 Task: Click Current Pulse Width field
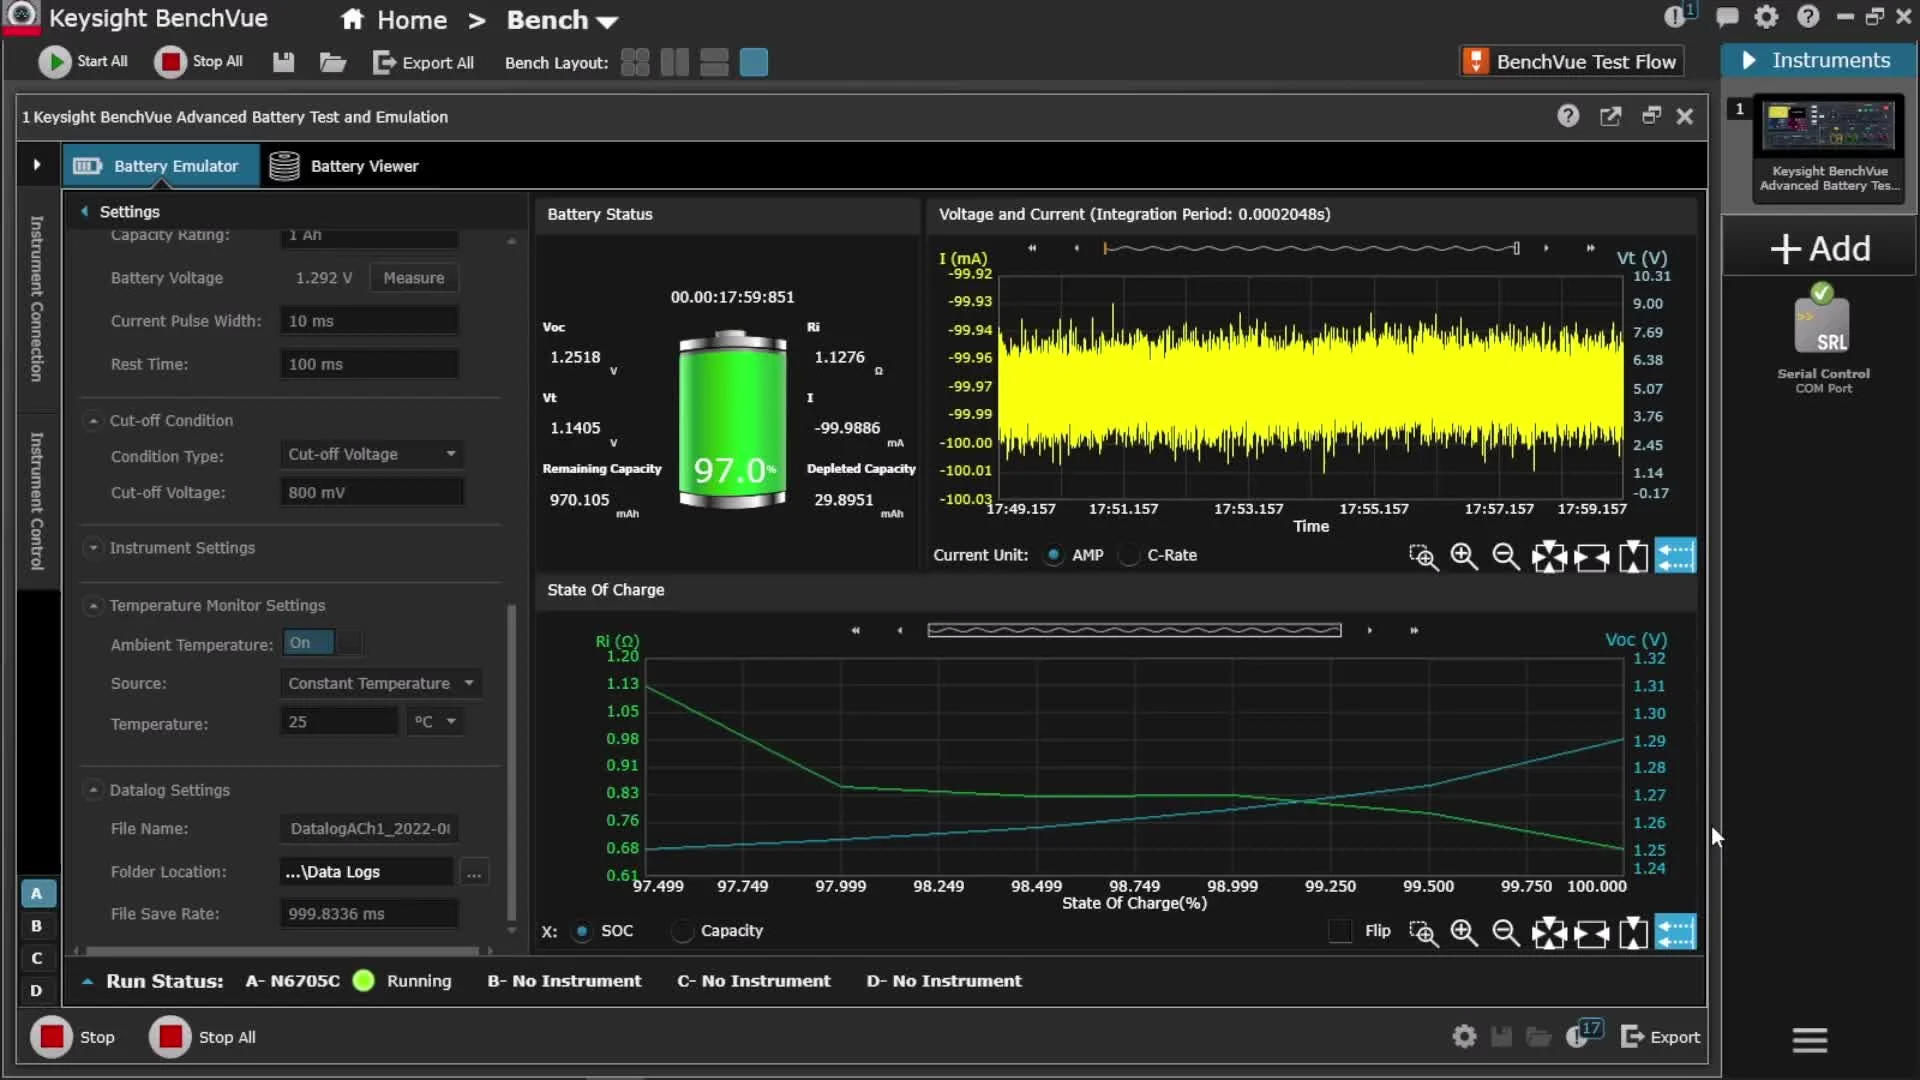click(x=369, y=321)
